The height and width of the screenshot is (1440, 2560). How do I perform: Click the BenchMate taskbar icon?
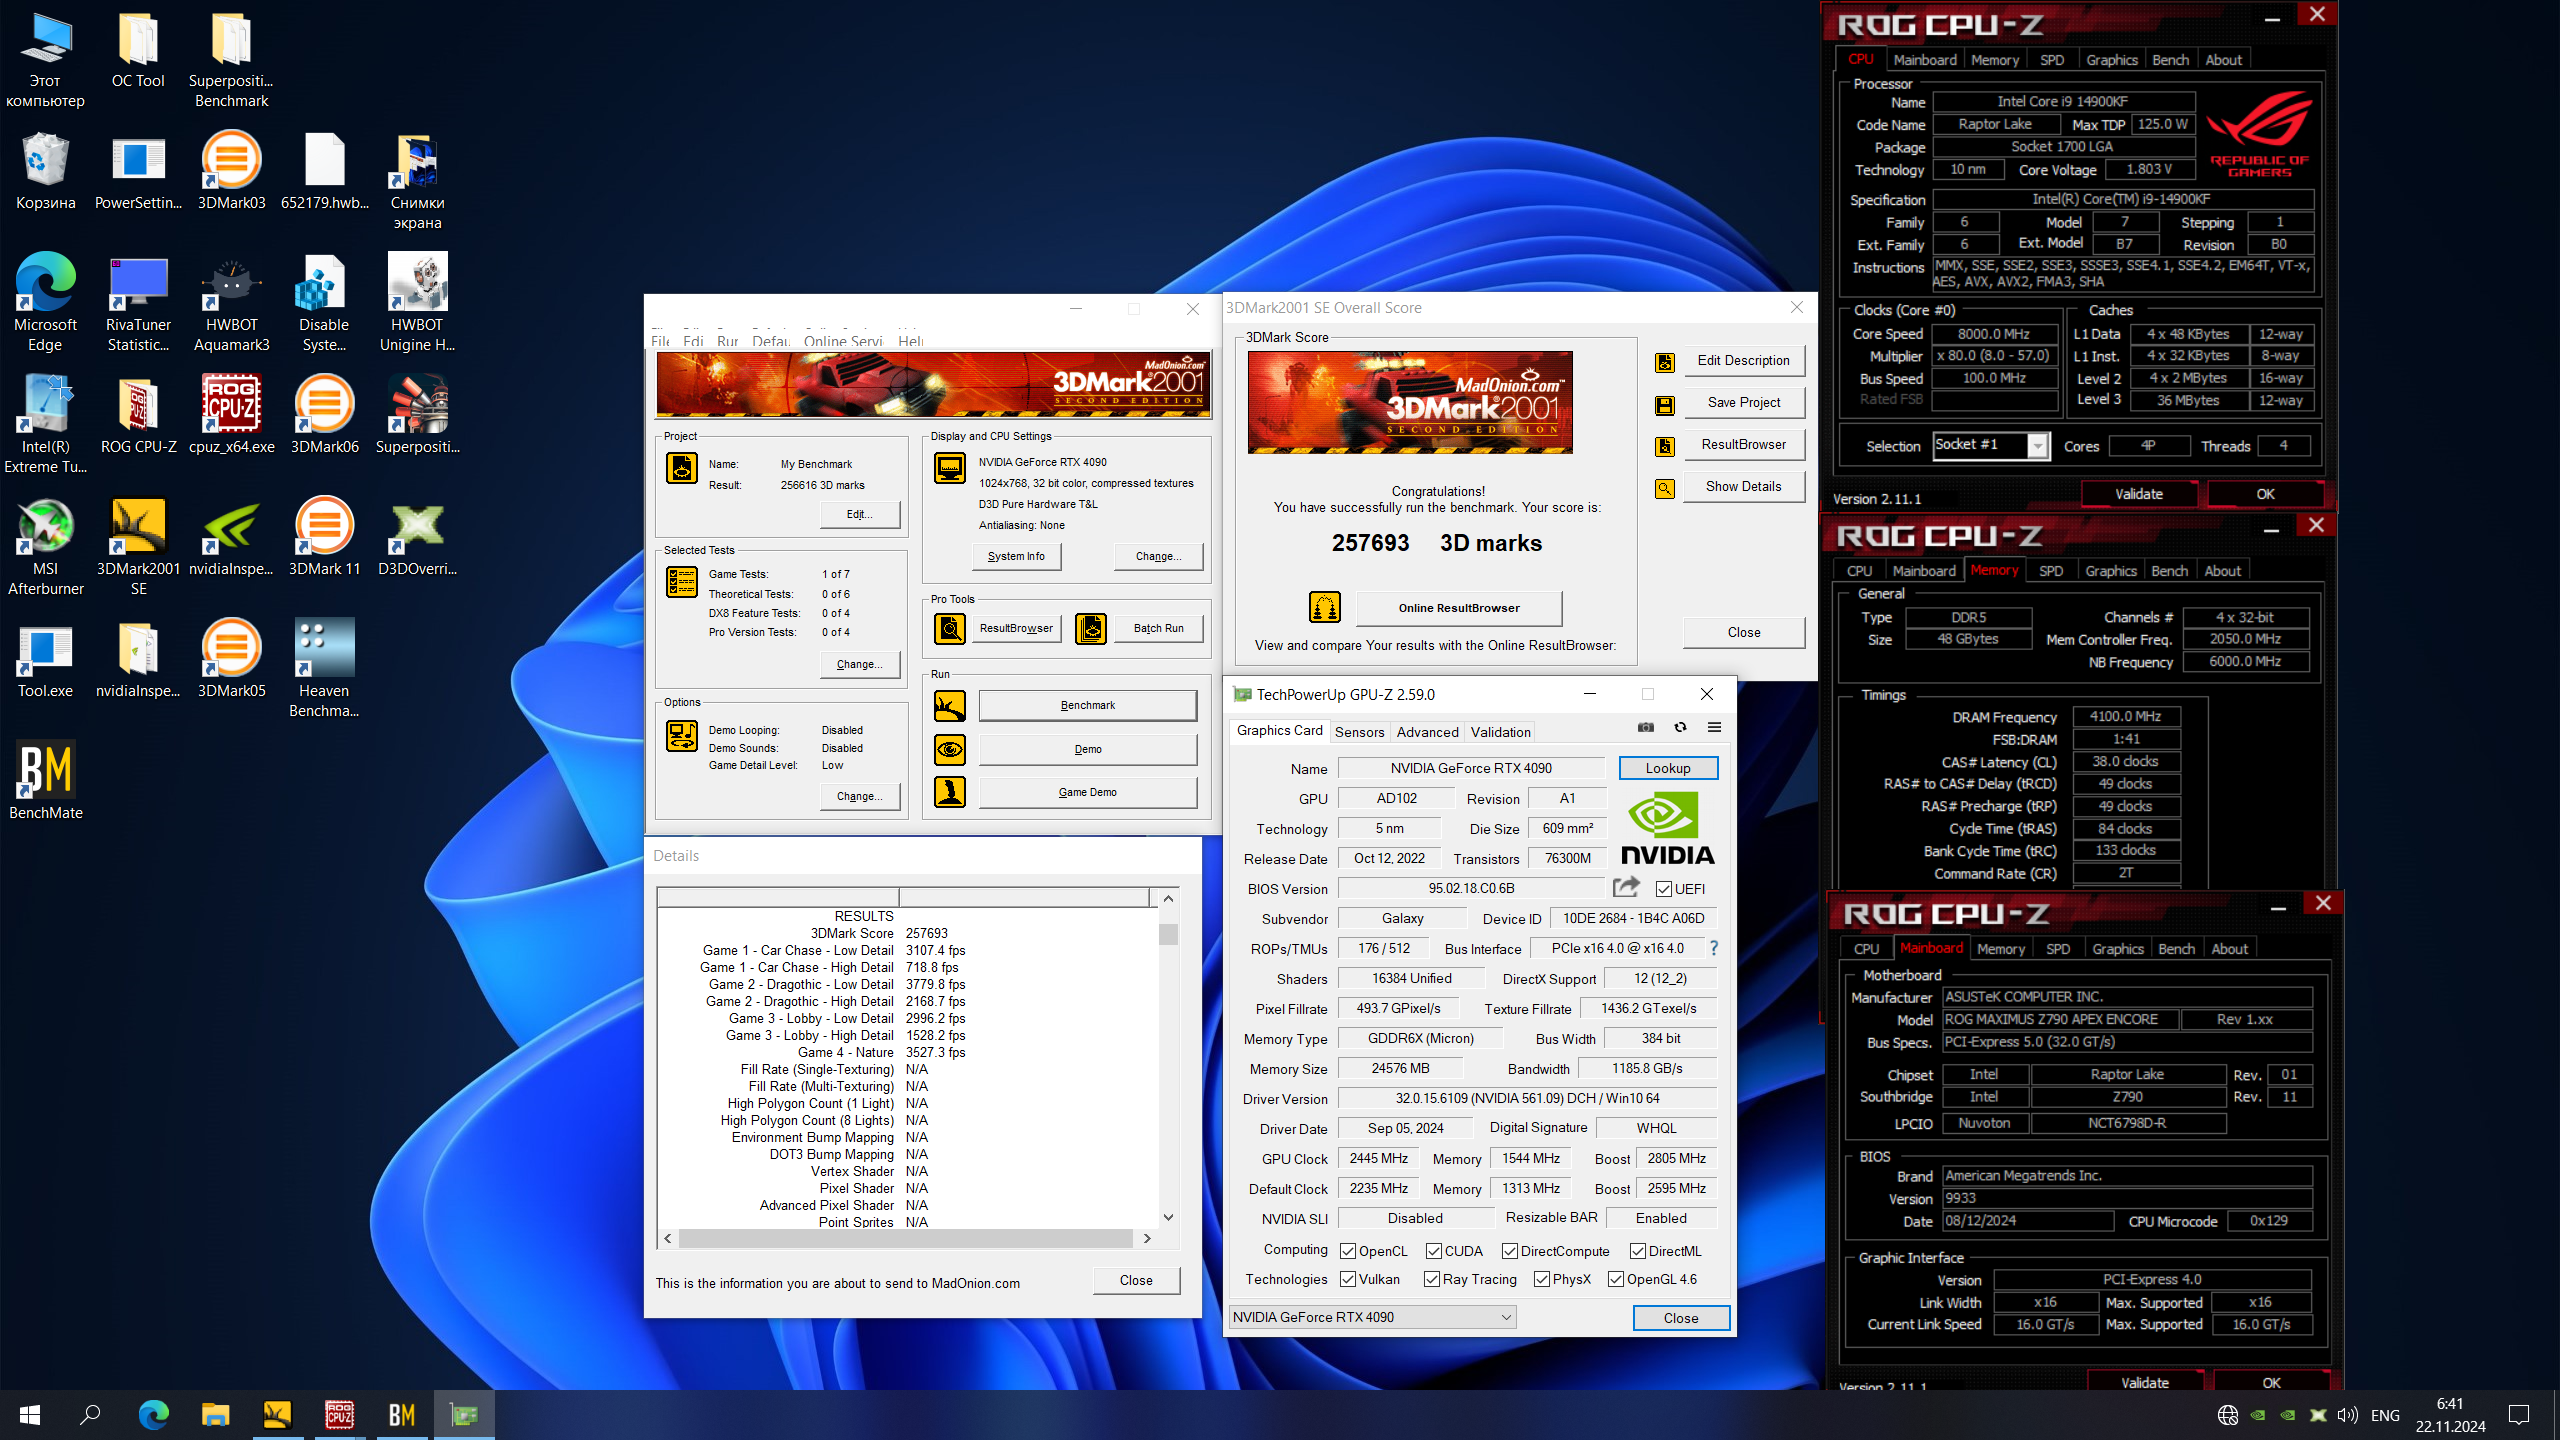pyautogui.click(x=402, y=1414)
